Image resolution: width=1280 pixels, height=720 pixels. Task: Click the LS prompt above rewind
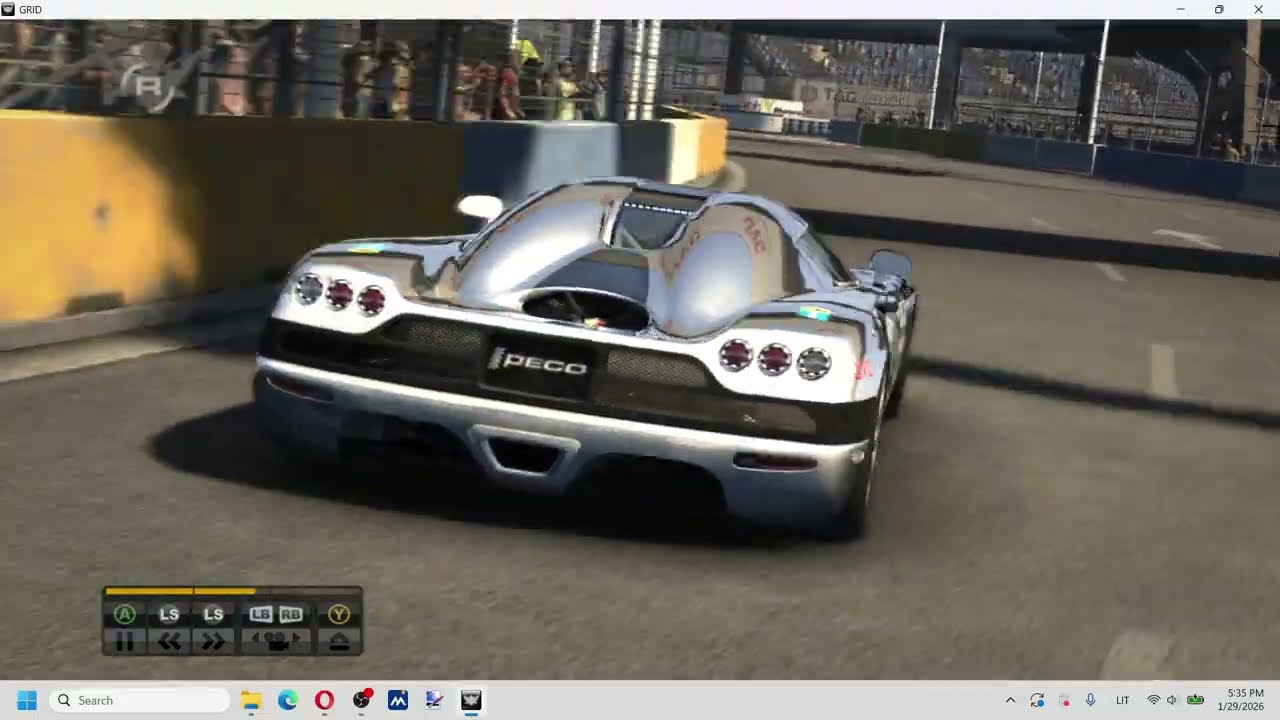(x=169, y=614)
